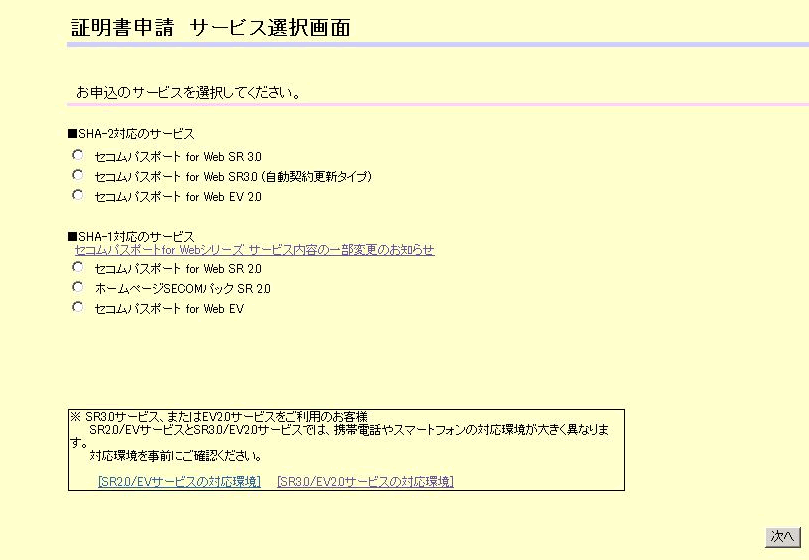Select セコムパスポート for Web EV 2.0 radio button
Screen dimensions: 809x560
point(78,195)
